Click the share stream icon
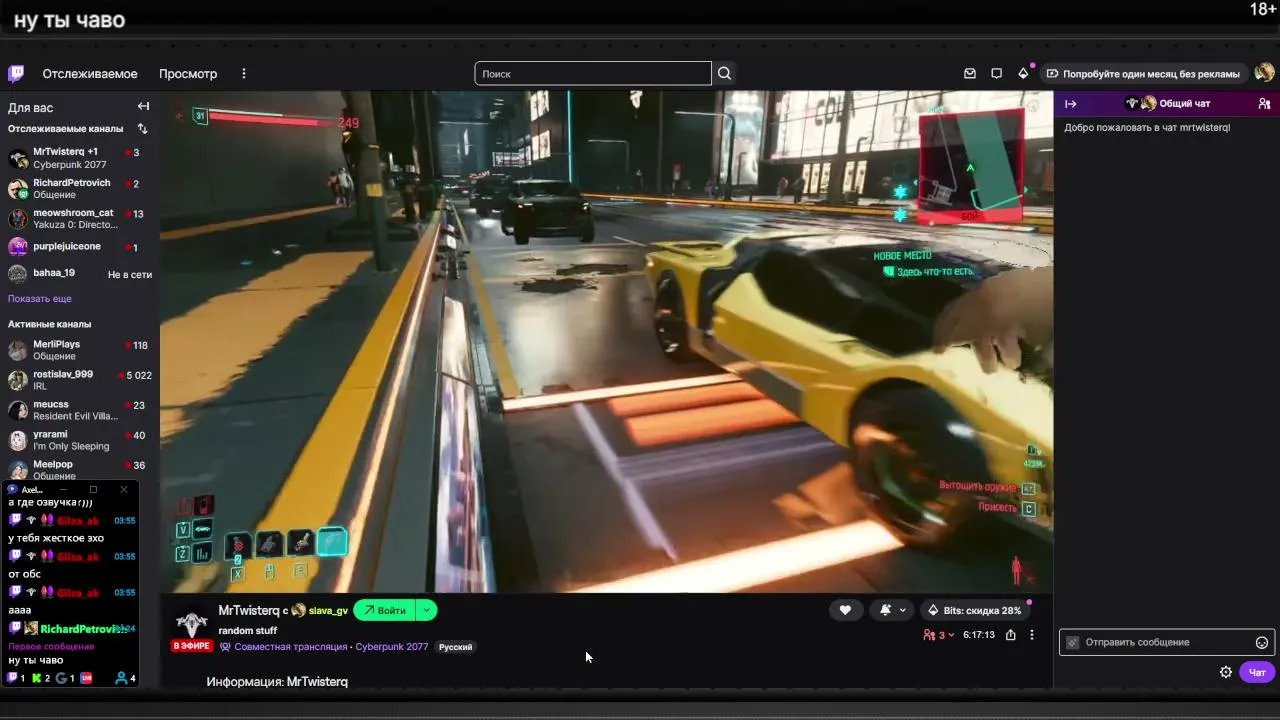The image size is (1280, 720). coord(1011,635)
